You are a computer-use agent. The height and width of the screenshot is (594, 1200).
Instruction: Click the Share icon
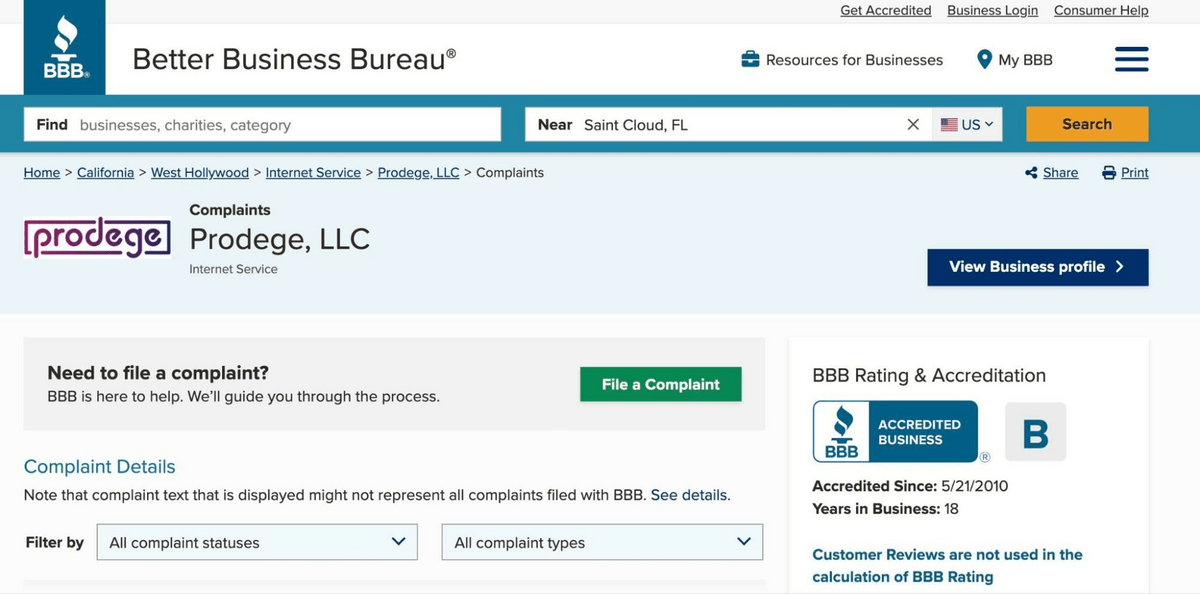1031,173
